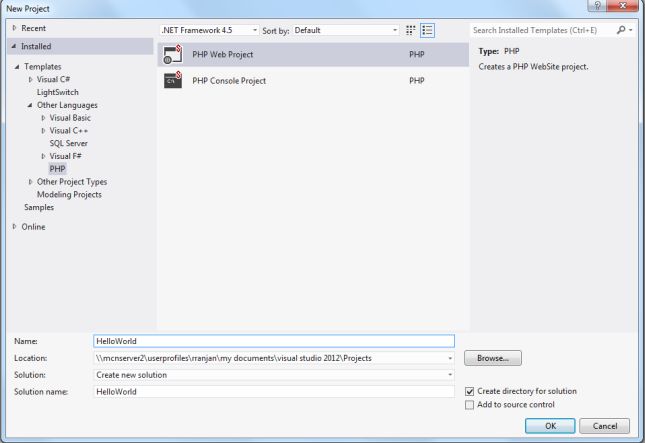Screen dimensions: 645x443
Task: Click the PHP Web Project template icon
Action: coord(172,54)
